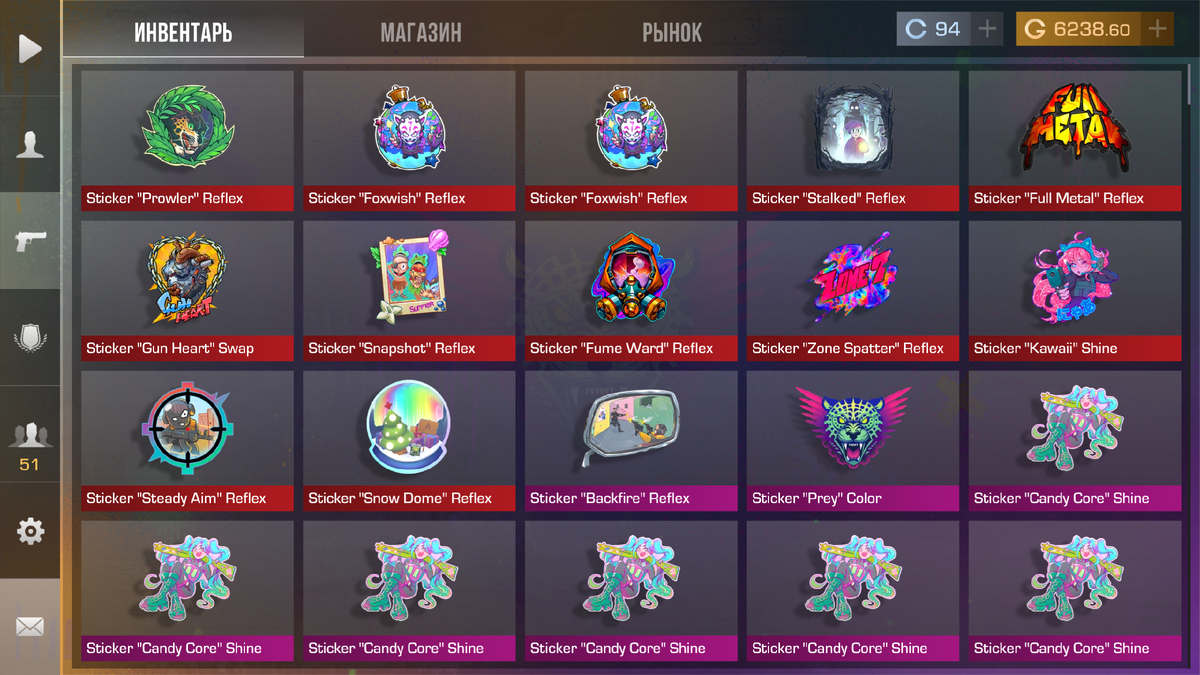The image size is (1200, 675).
Task: Open the settings gear icon
Action: pyautogui.click(x=30, y=531)
